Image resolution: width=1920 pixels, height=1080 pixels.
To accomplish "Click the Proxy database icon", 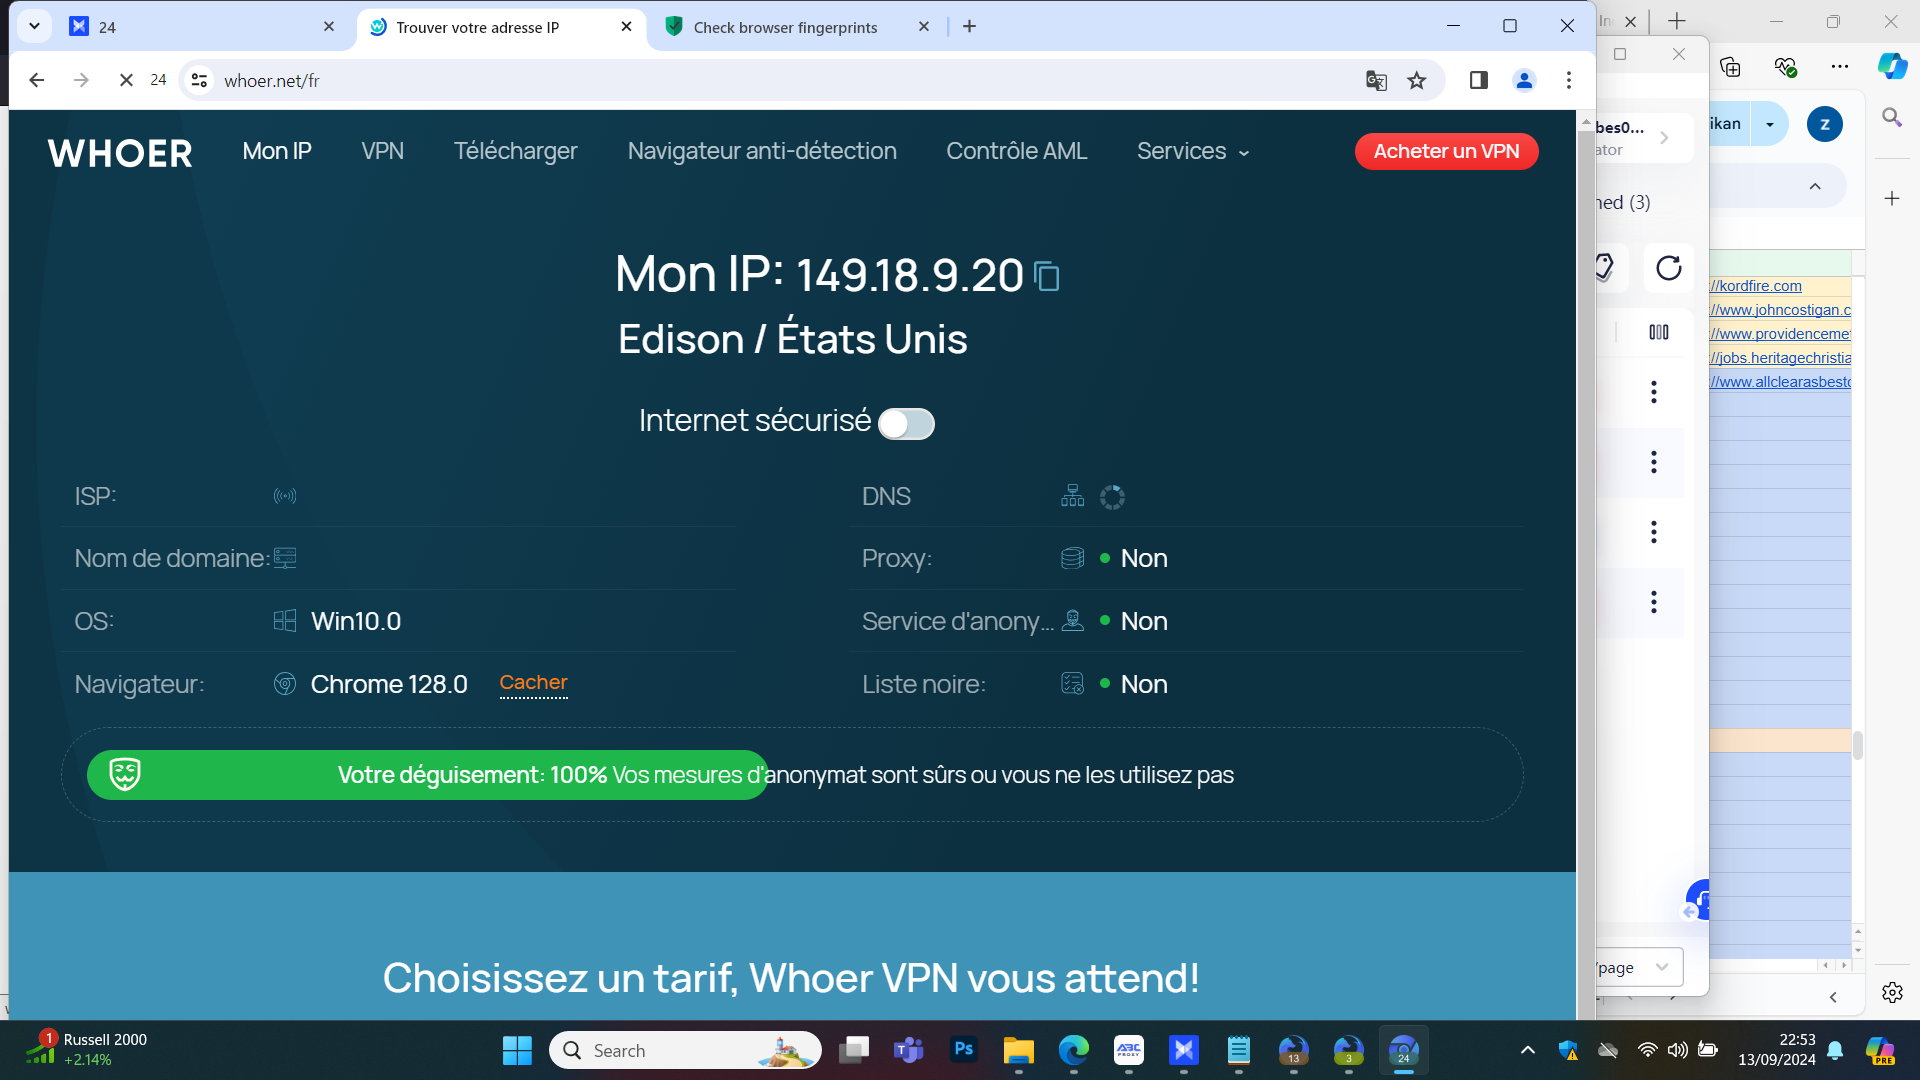I will (1073, 558).
